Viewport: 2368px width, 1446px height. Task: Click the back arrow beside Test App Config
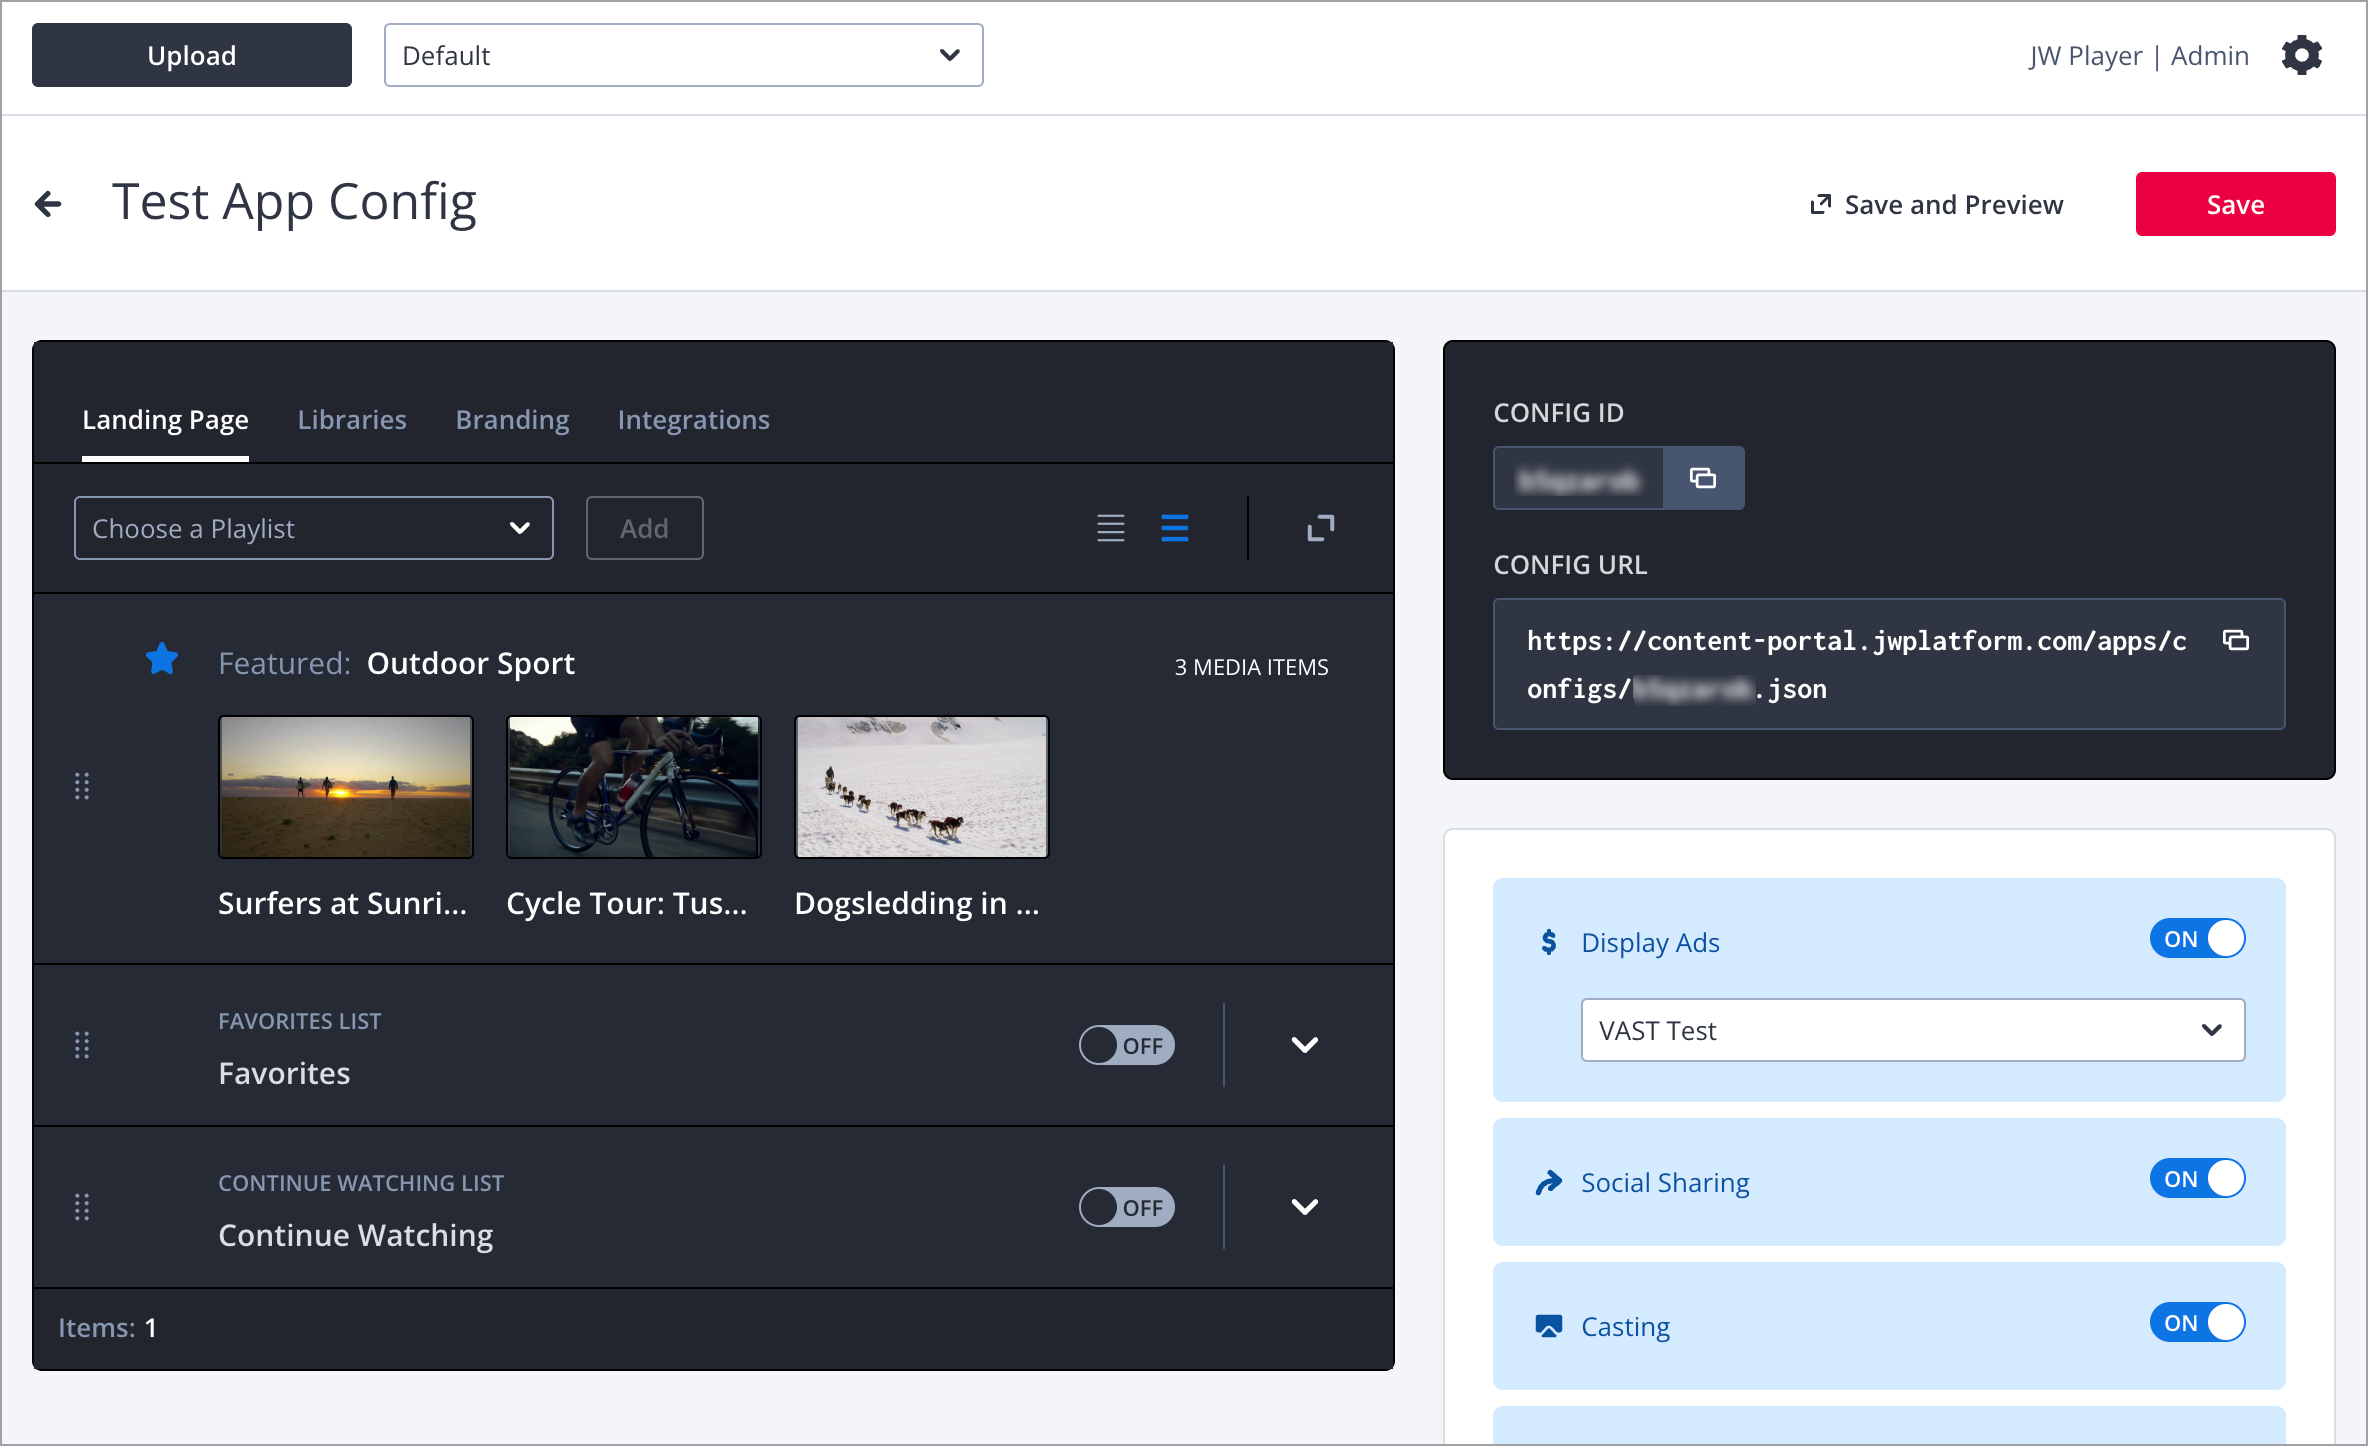click(48, 204)
